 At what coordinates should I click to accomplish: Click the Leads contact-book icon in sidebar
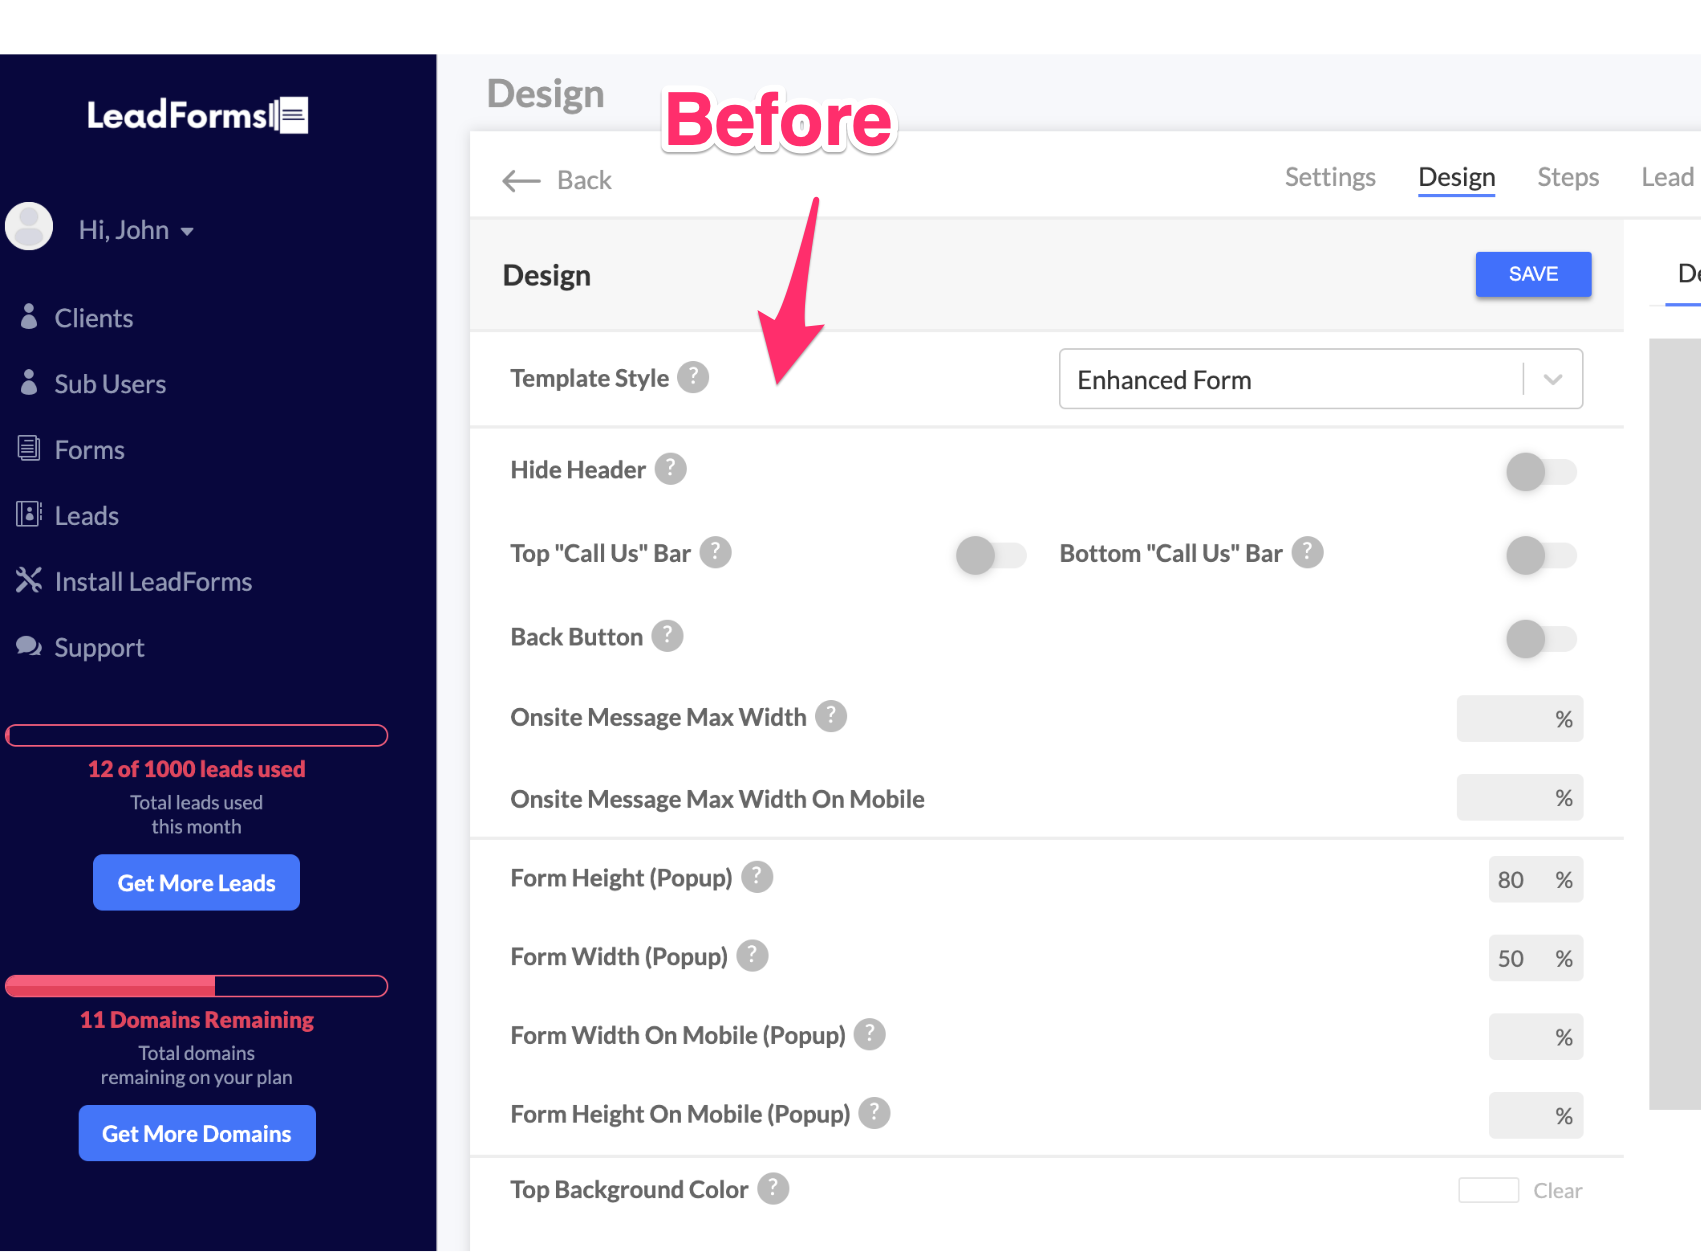[x=29, y=515]
